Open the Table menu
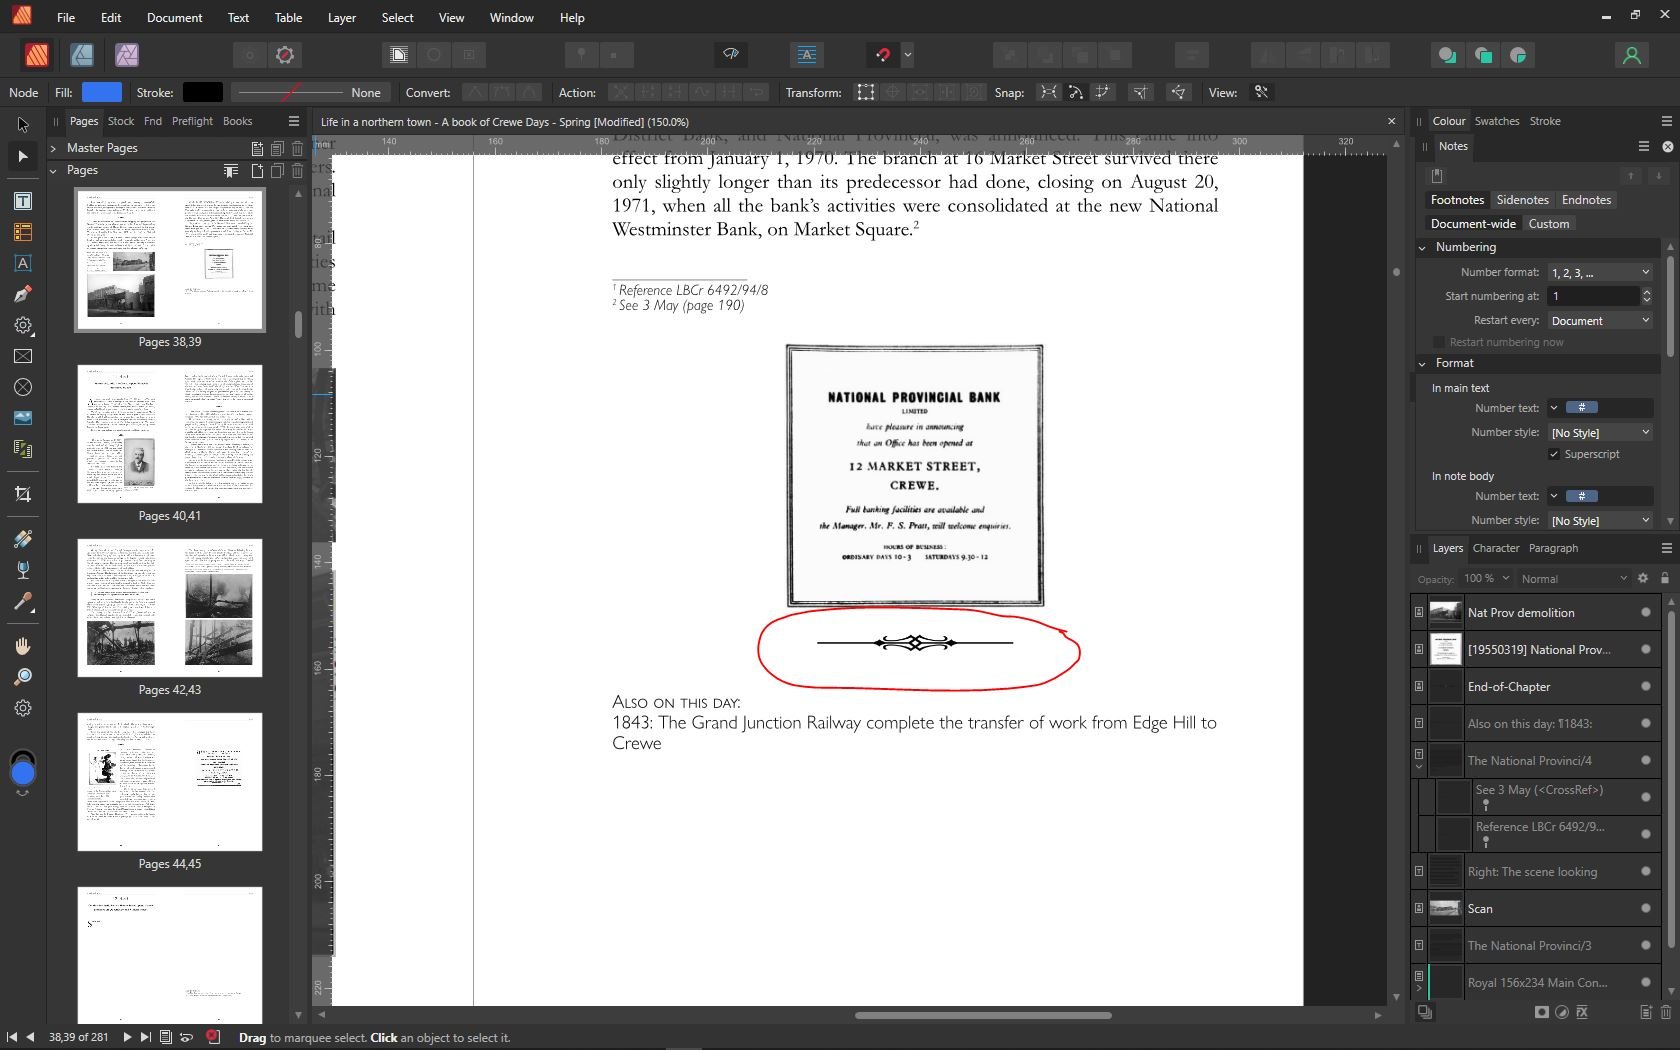 click(x=288, y=17)
